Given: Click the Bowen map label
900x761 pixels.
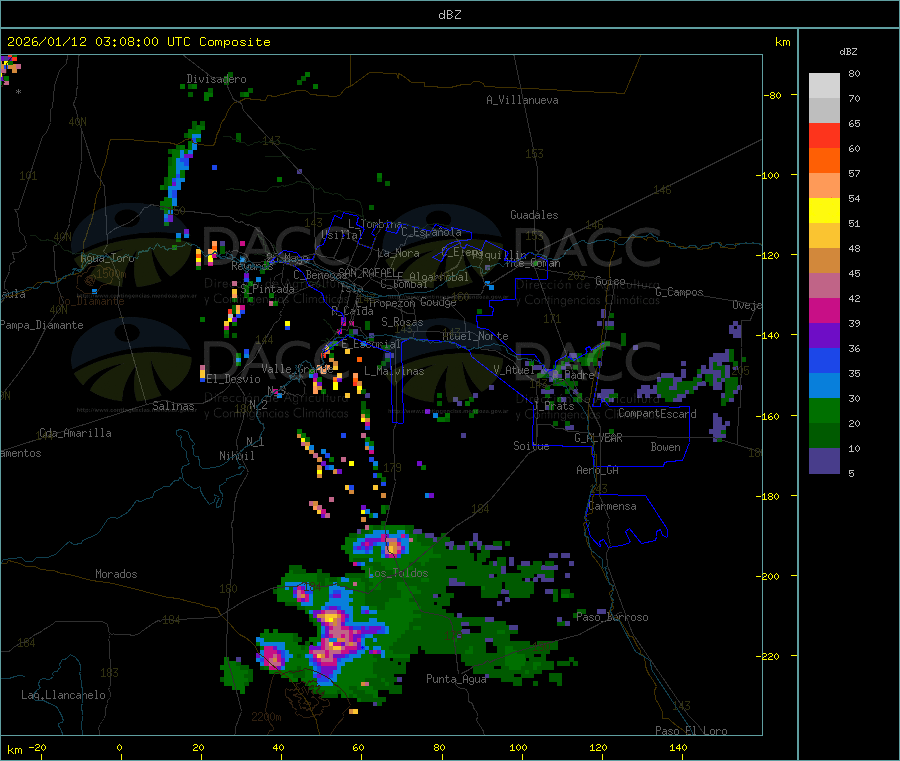Looking at the screenshot, I should 666,447.
